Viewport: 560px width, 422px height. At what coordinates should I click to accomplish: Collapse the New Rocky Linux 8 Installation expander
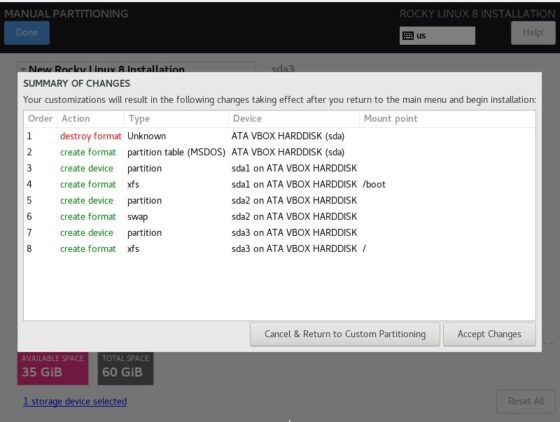point(23,69)
